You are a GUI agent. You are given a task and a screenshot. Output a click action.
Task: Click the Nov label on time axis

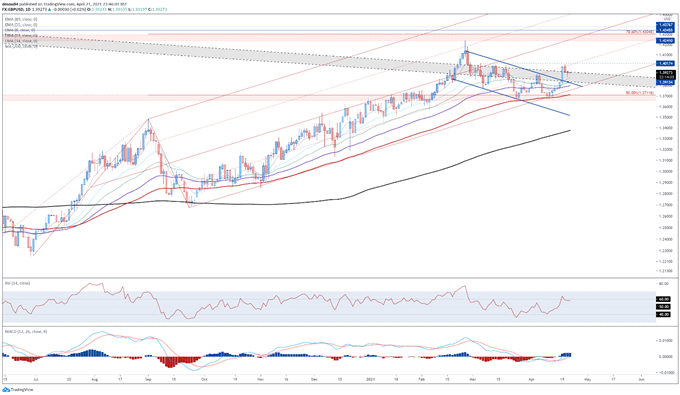(260, 379)
